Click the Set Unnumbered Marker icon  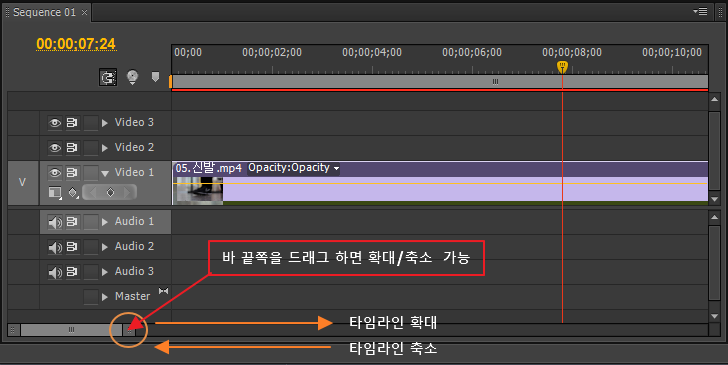pos(156,77)
